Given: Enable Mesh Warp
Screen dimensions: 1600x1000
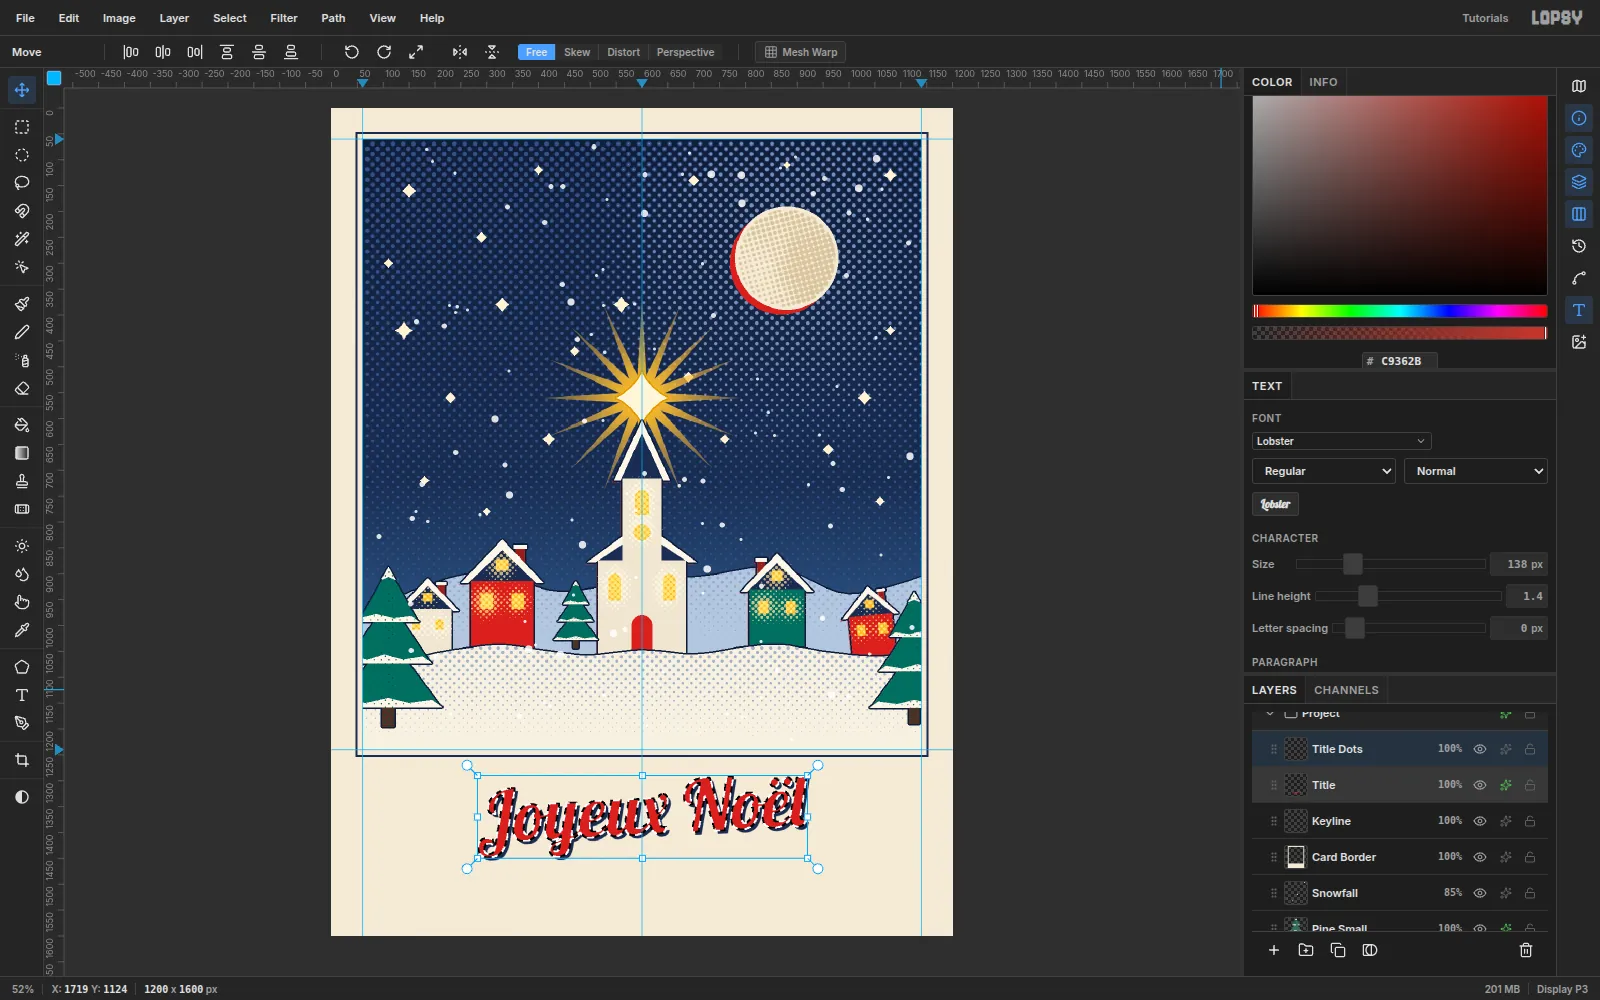Looking at the screenshot, I should (x=801, y=52).
